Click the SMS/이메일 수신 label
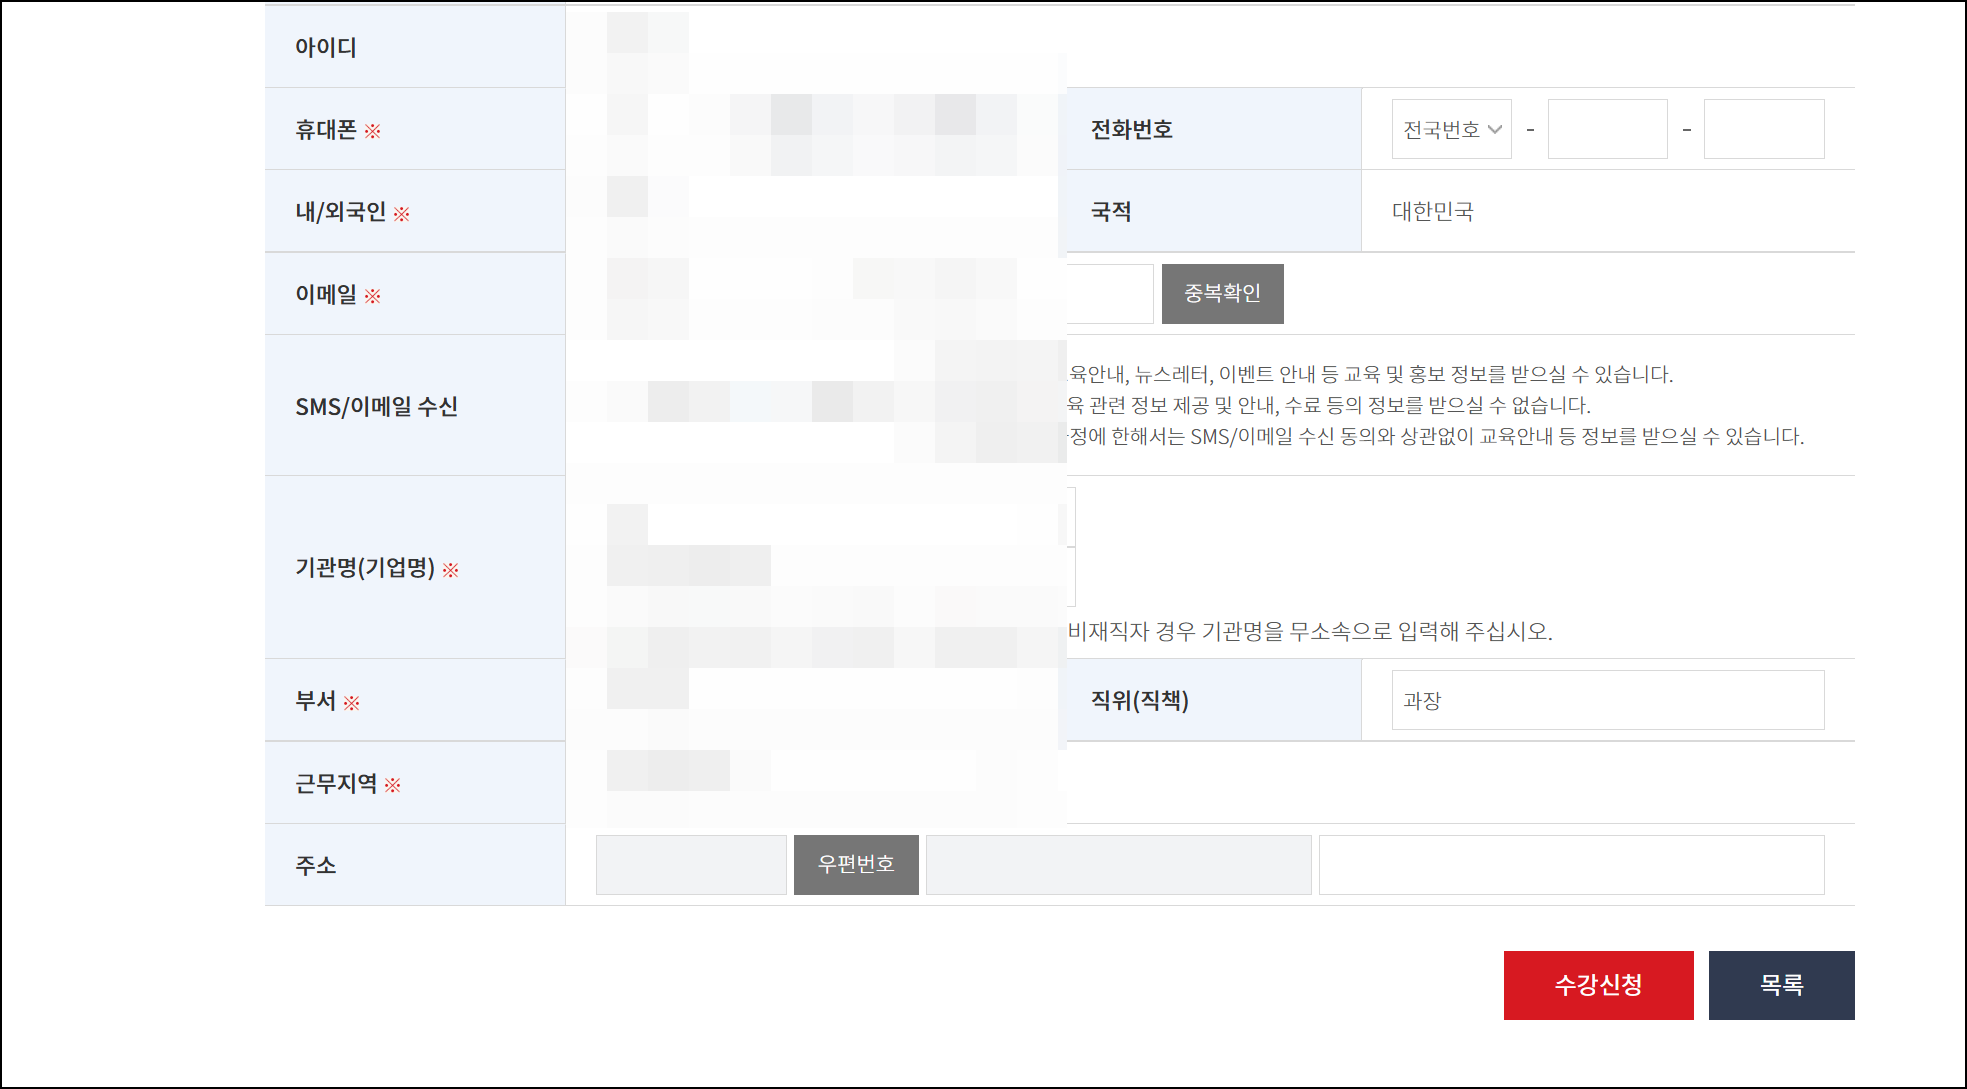Viewport: 1967px width, 1089px height. [x=376, y=406]
